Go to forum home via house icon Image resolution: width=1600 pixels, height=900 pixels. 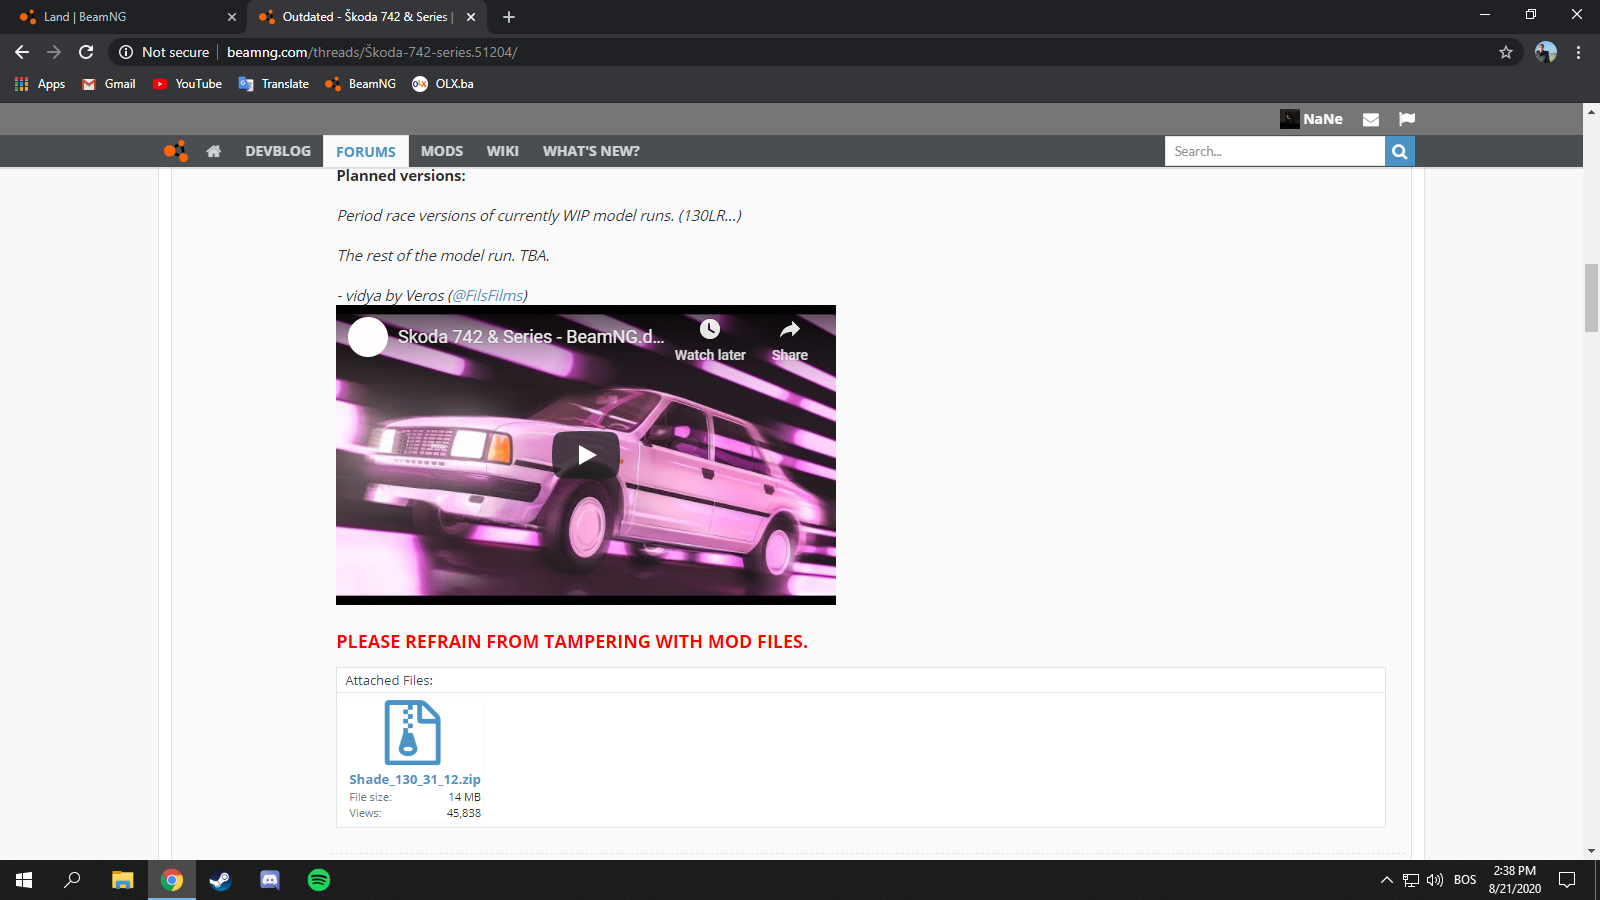(213, 151)
